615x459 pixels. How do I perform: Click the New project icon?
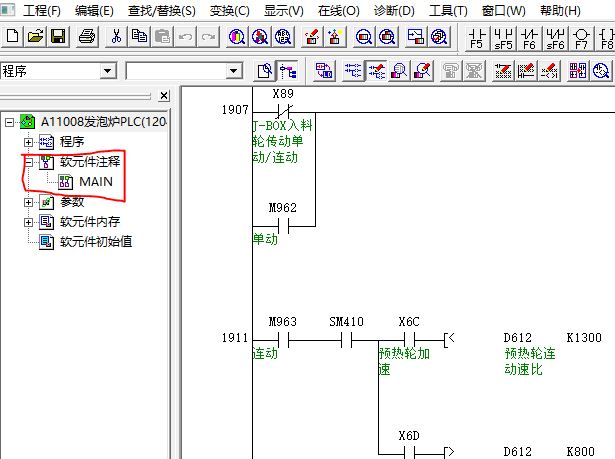point(13,37)
